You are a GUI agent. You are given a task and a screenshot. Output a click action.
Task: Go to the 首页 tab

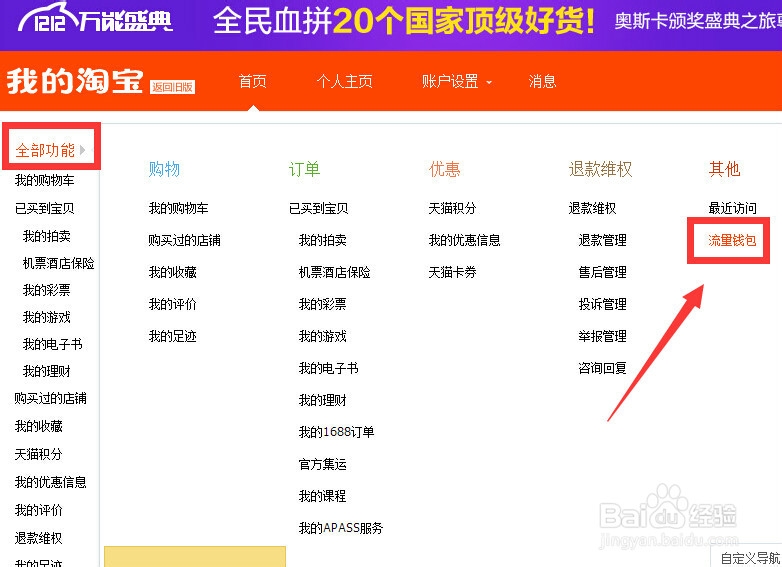tap(252, 81)
